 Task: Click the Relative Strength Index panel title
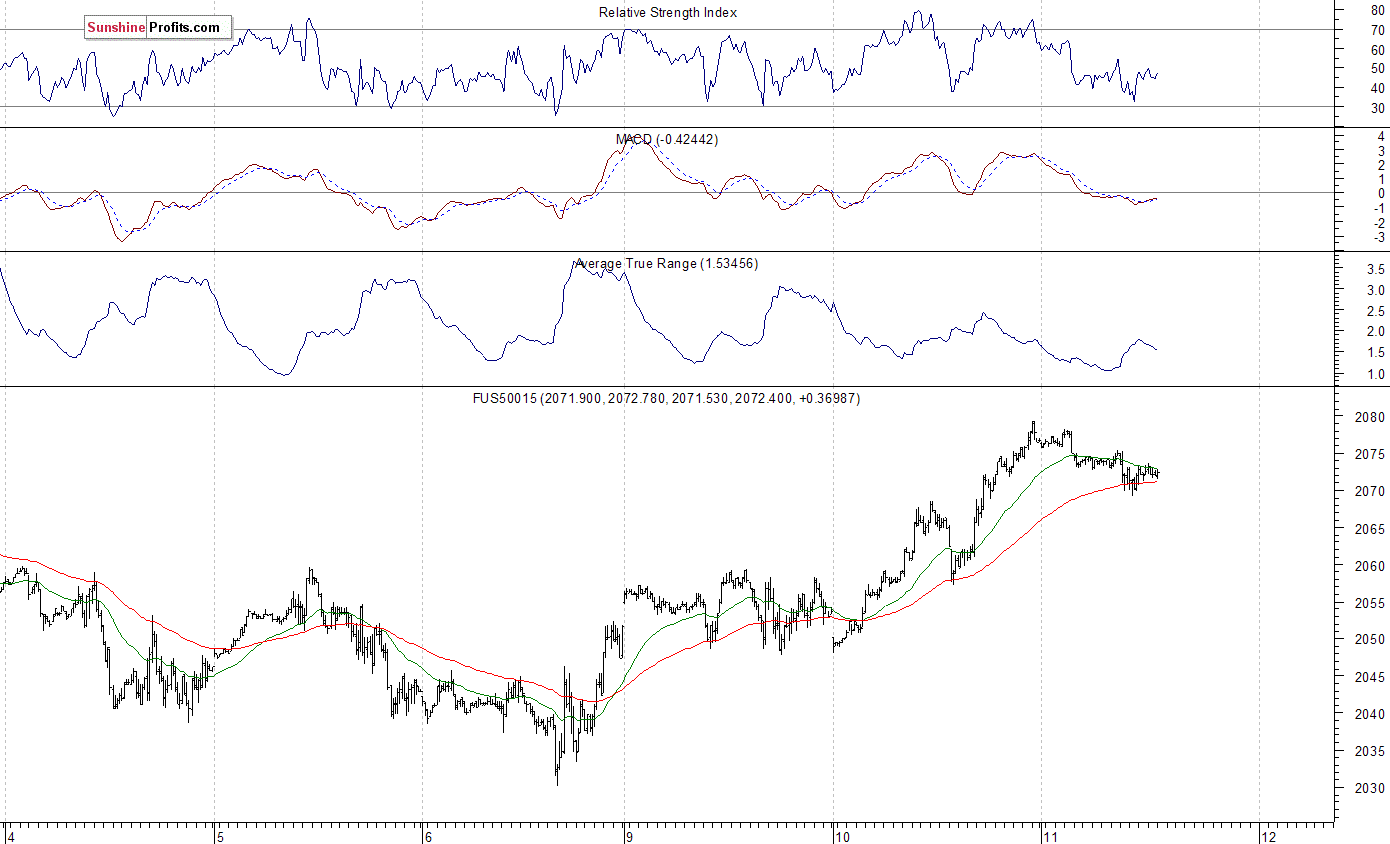coord(668,12)
